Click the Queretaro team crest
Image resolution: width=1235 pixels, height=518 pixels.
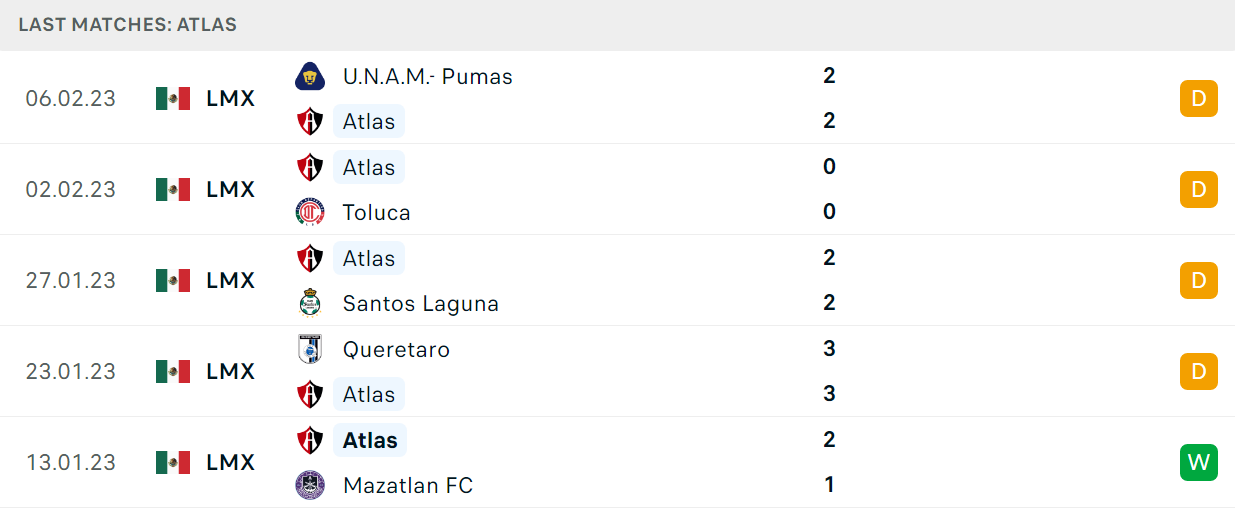point(310,349)
